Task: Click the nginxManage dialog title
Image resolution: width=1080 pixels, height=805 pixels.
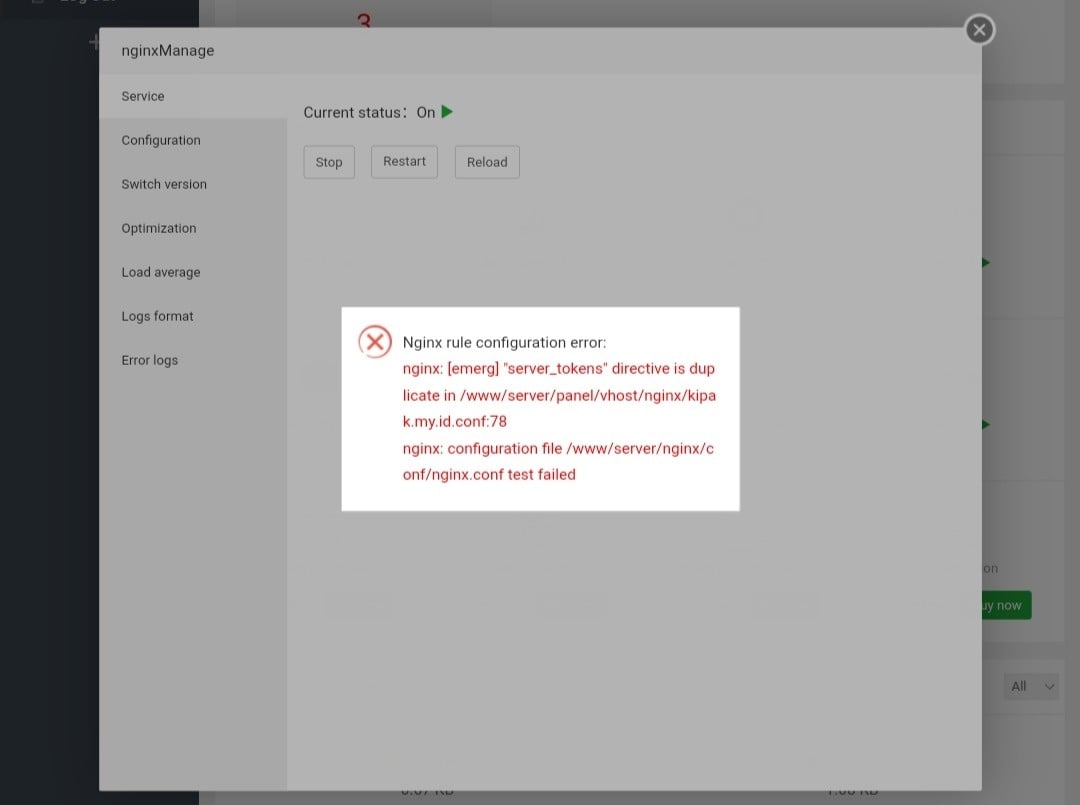Action: (167, 50)
